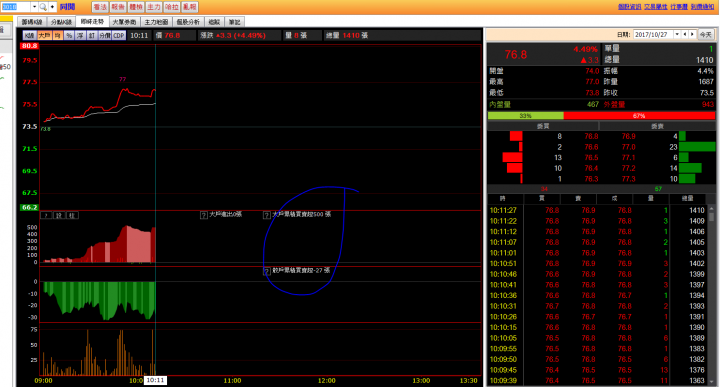This screenshot has height=387, width=720.
Task: Open the 個股資訊 link at top right
Action: point(629,6)
